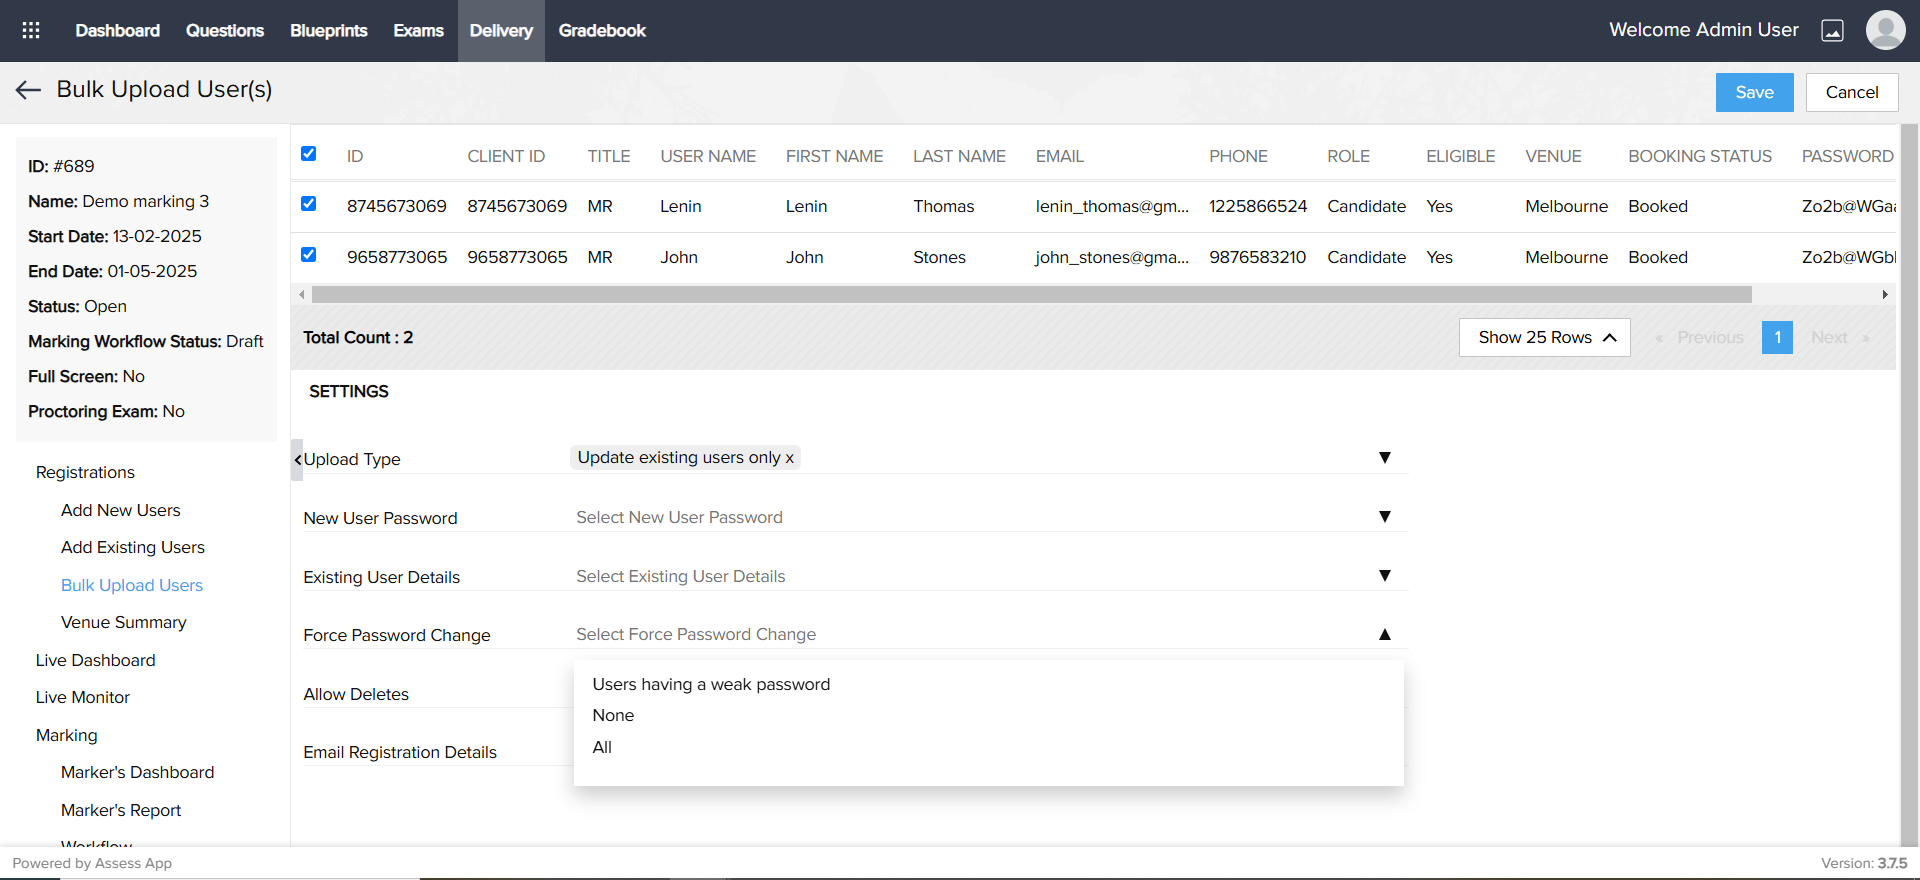1920x880 pixels.
Task: Open the Questions nav item
Action: point(225,31)
